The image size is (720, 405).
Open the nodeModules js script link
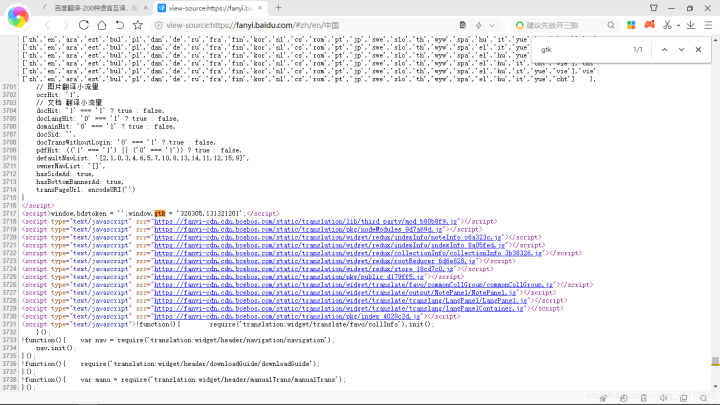pyautogui.click(x=298, y=229)
